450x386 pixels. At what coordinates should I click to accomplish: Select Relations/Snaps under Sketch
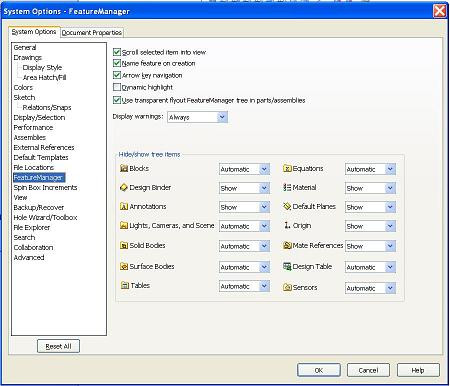pyautogui.click(x=47, y=107)
